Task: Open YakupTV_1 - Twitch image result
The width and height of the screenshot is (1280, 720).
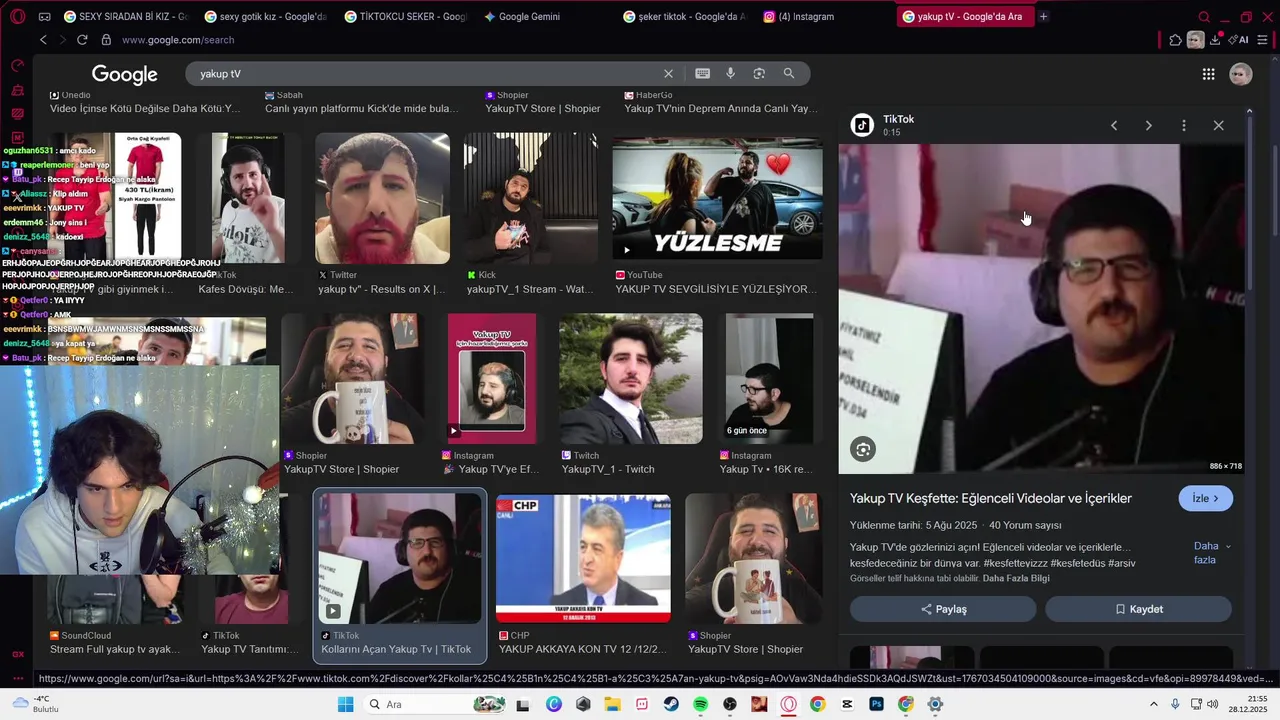Action: (x=631, y=379)
